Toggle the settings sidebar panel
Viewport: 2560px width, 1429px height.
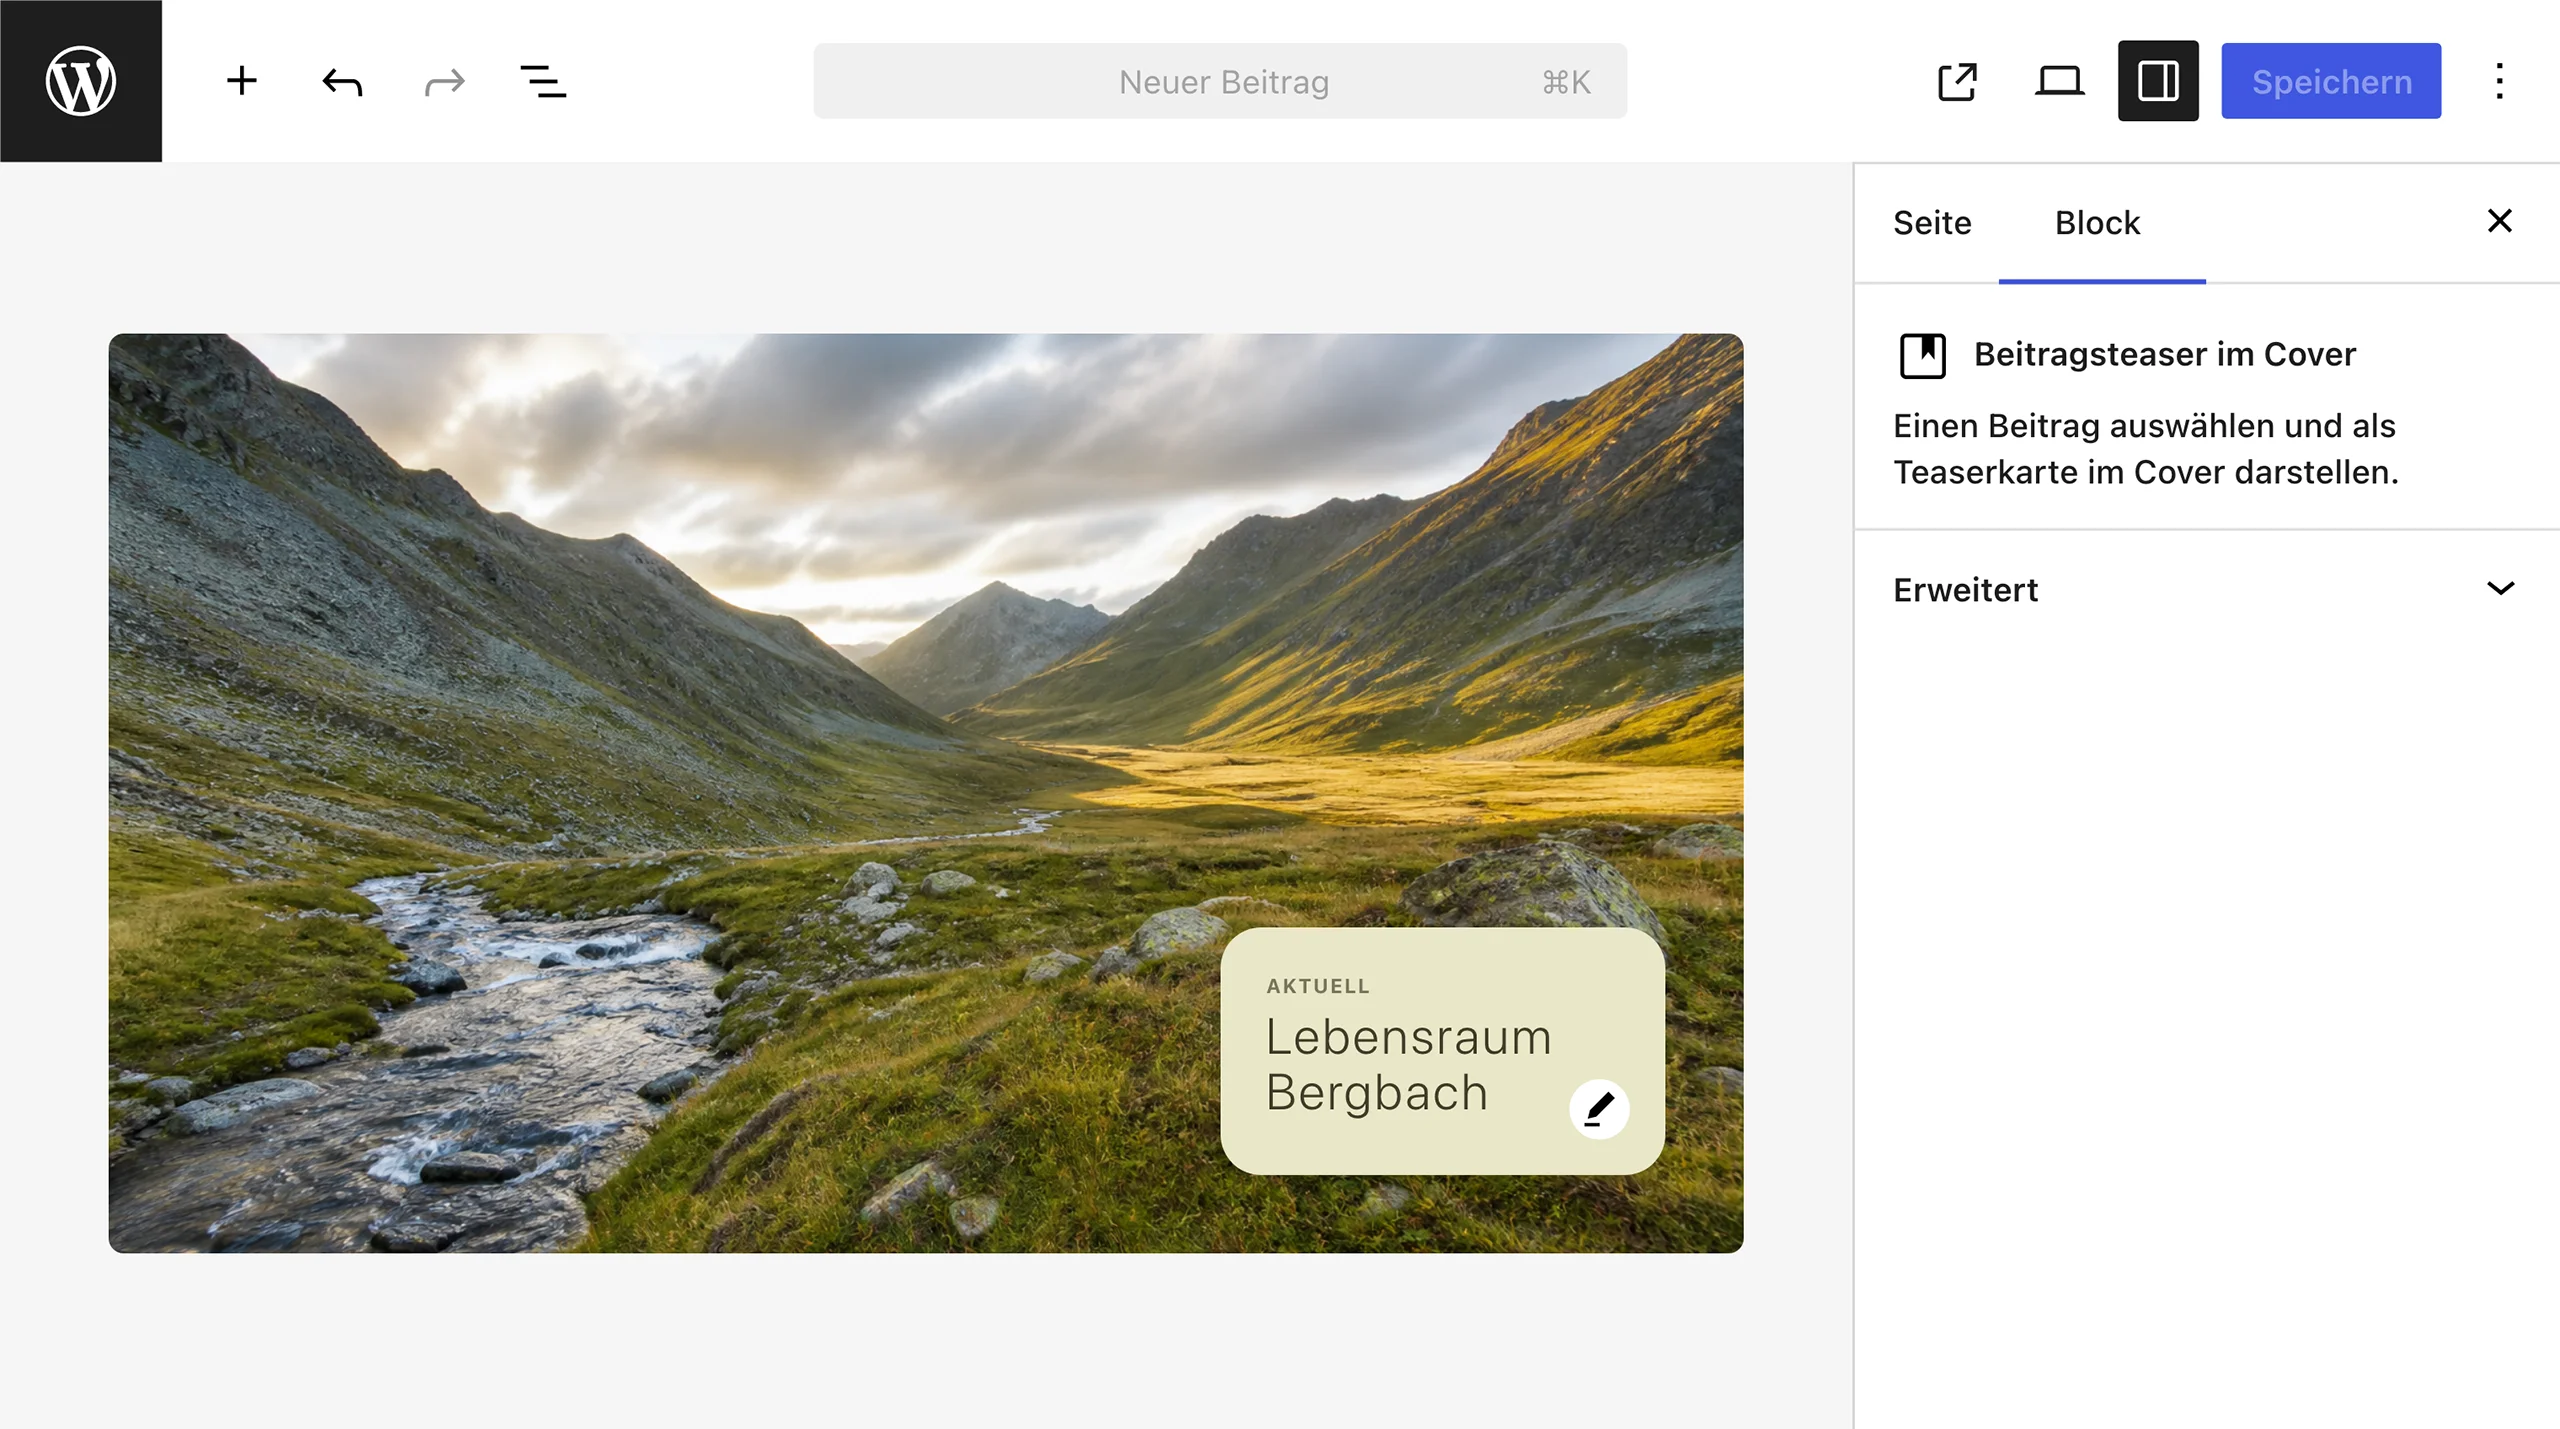[2158, 81]
